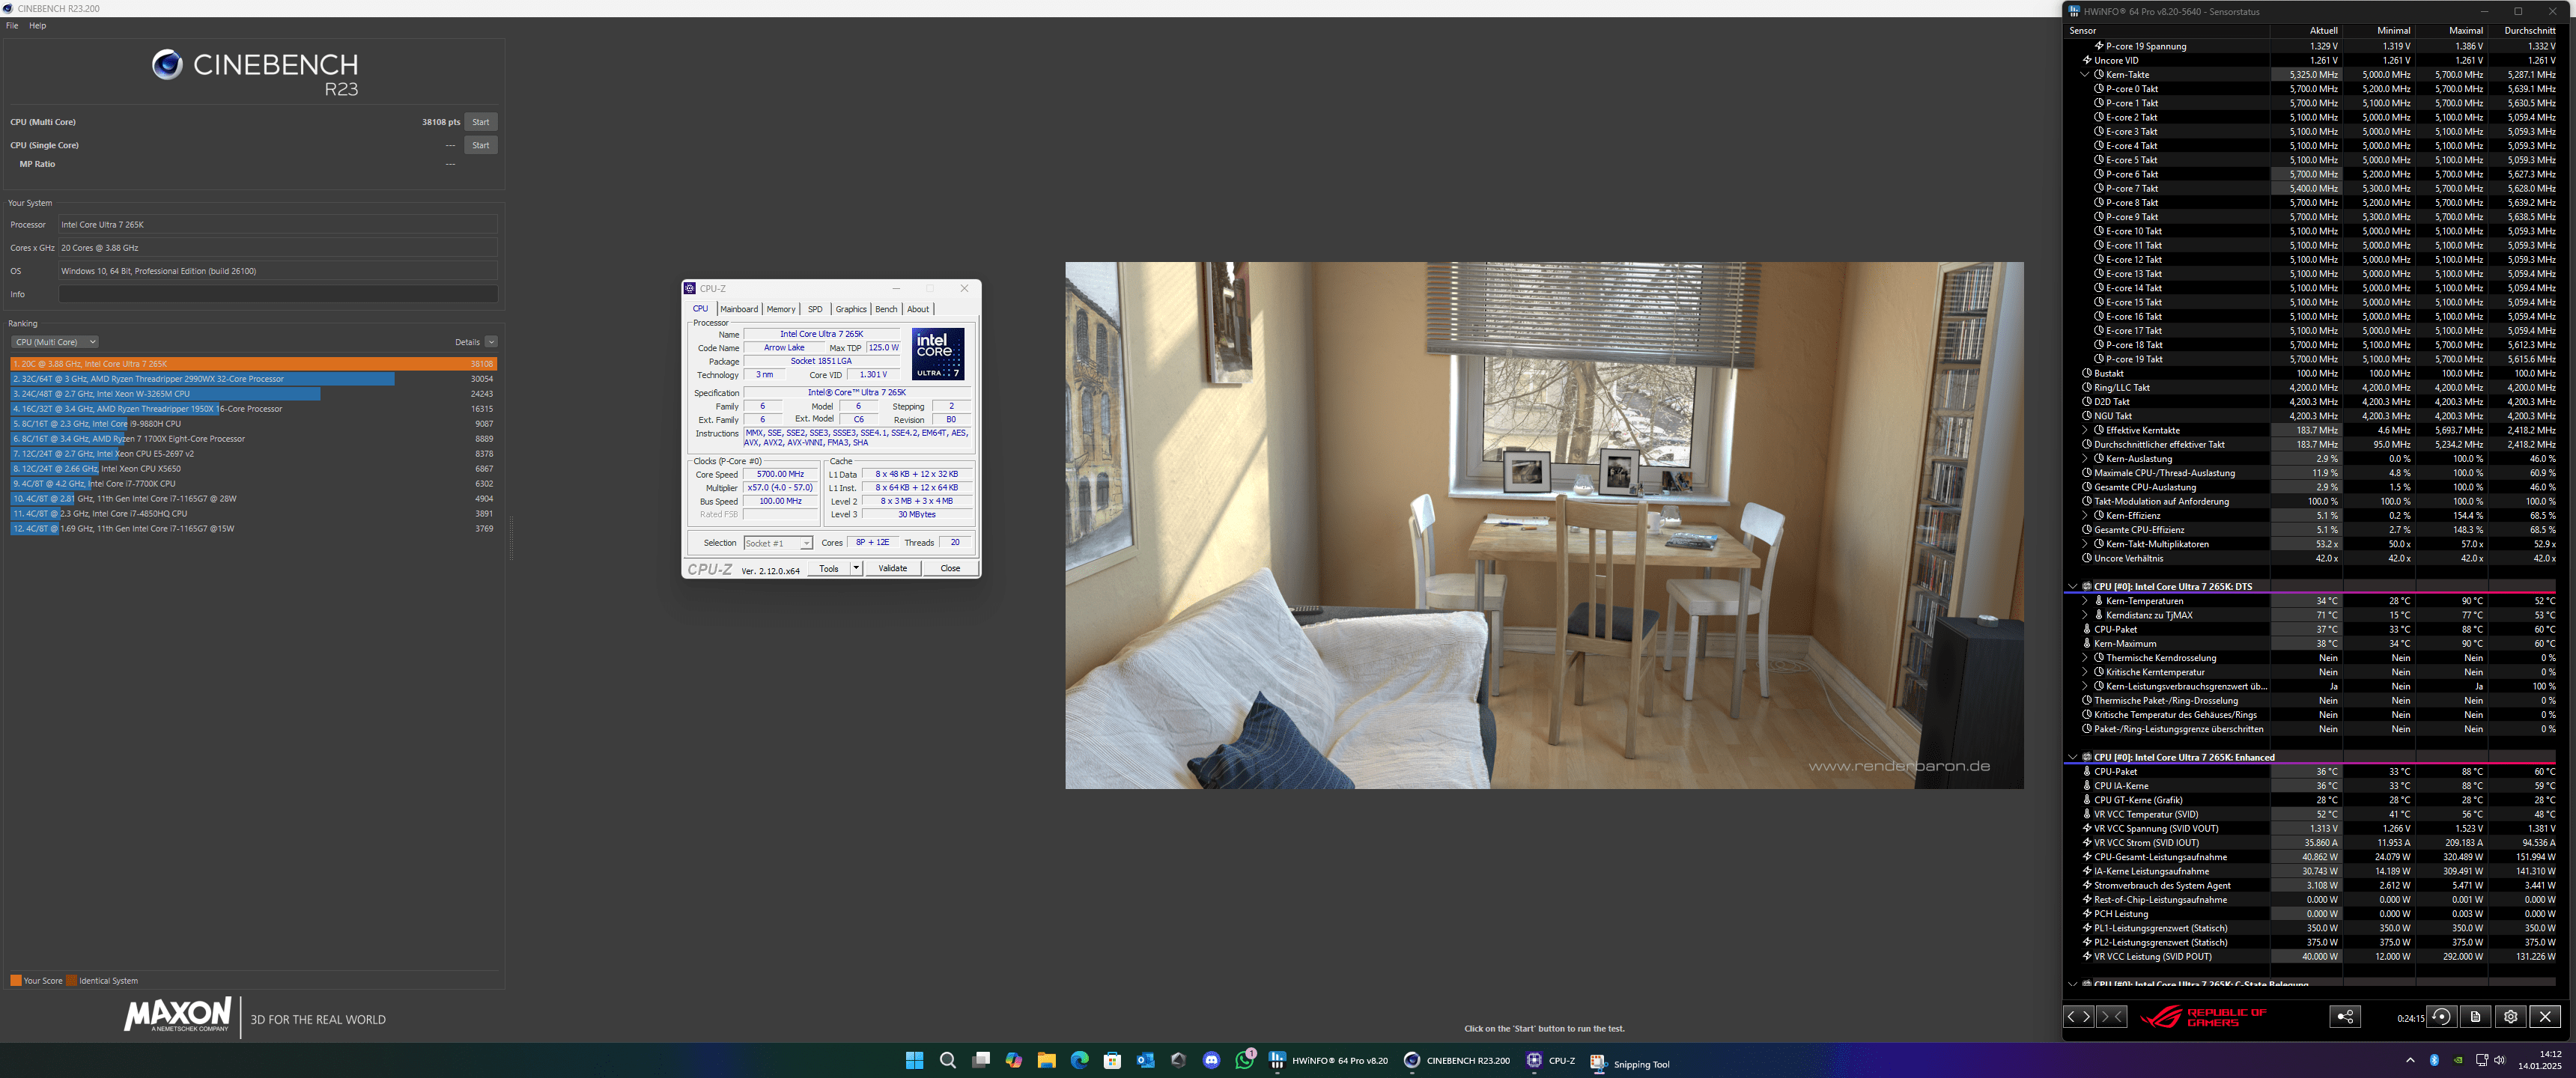Collapse CPU Intel Core Ultra 265K DTS section
The height and width of the screenshot is (1078, 2576).
pyautogui.click(x=2072, y=587)
